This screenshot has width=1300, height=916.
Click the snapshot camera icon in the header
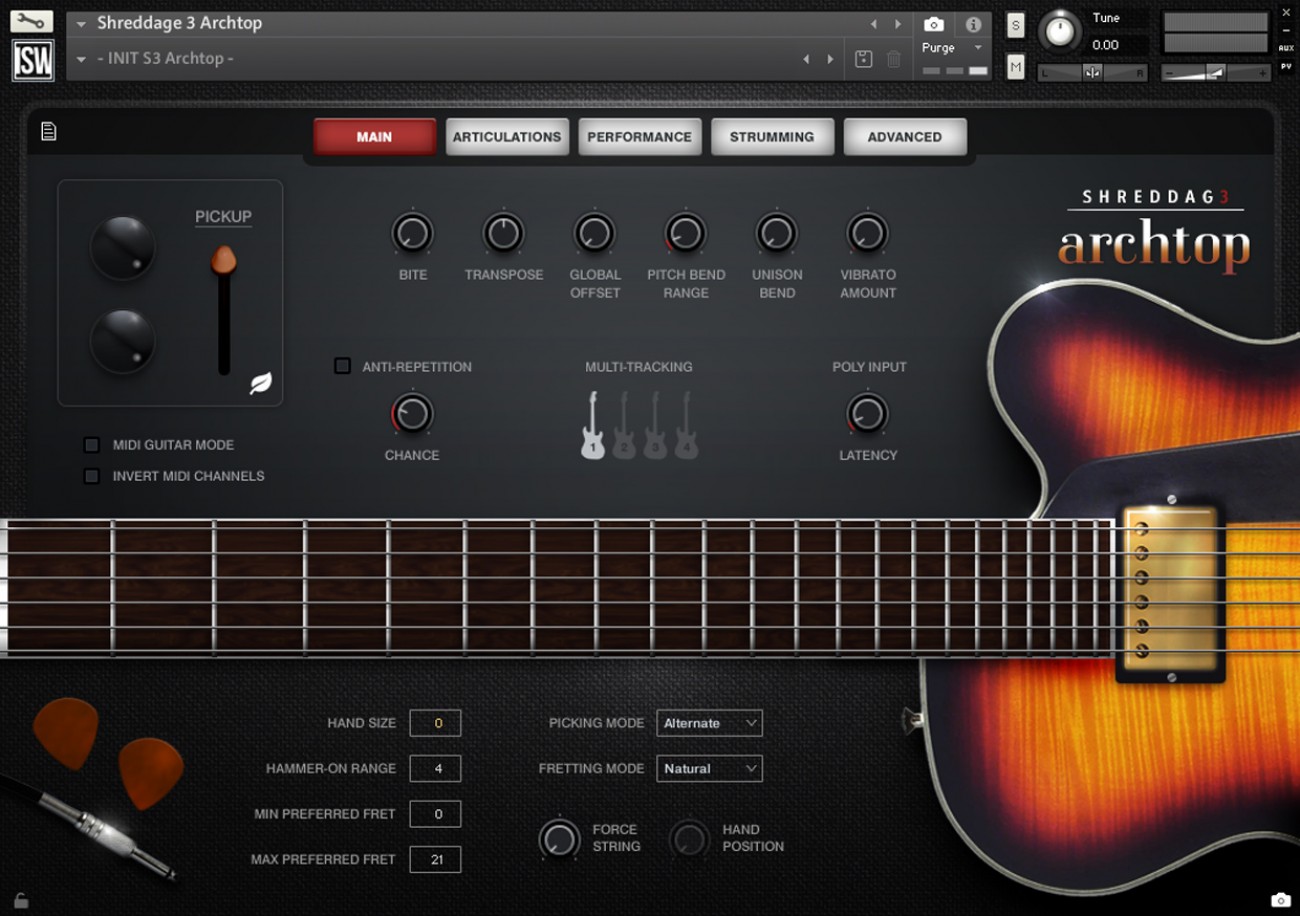click(x=934, y=26)
